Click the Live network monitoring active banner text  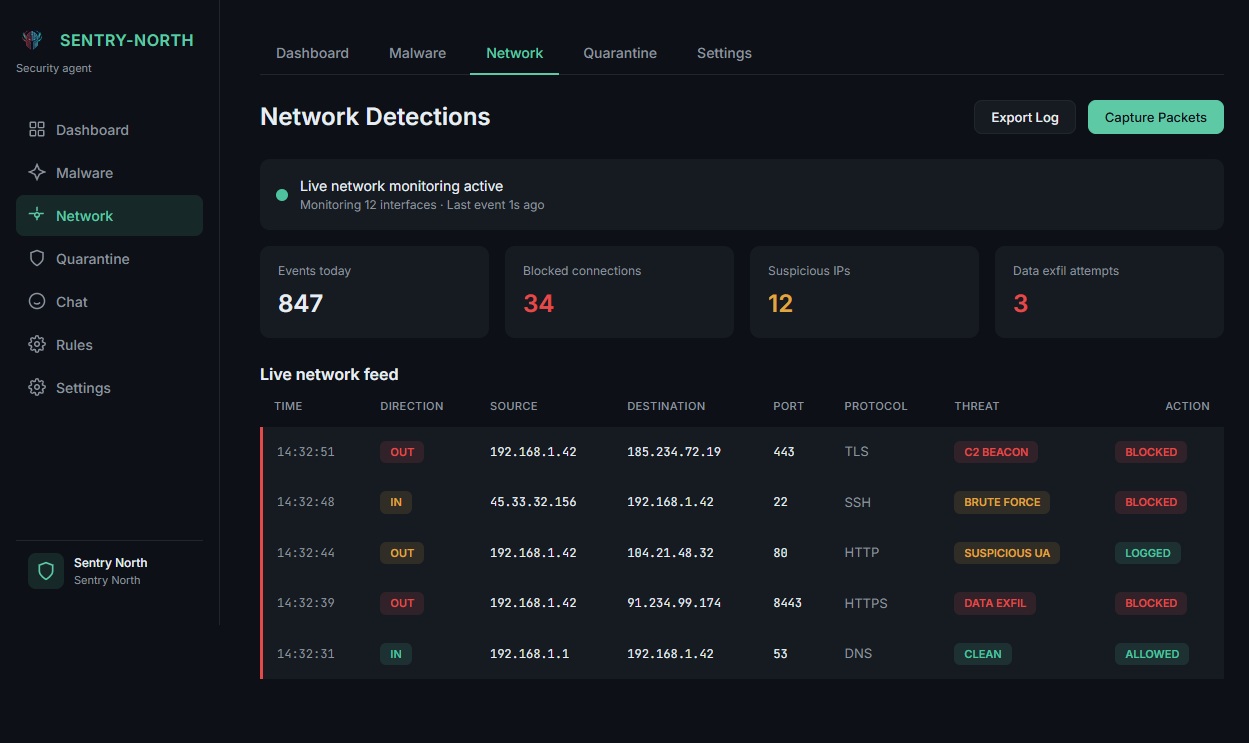pyautogui.click(x=401, y=186)
